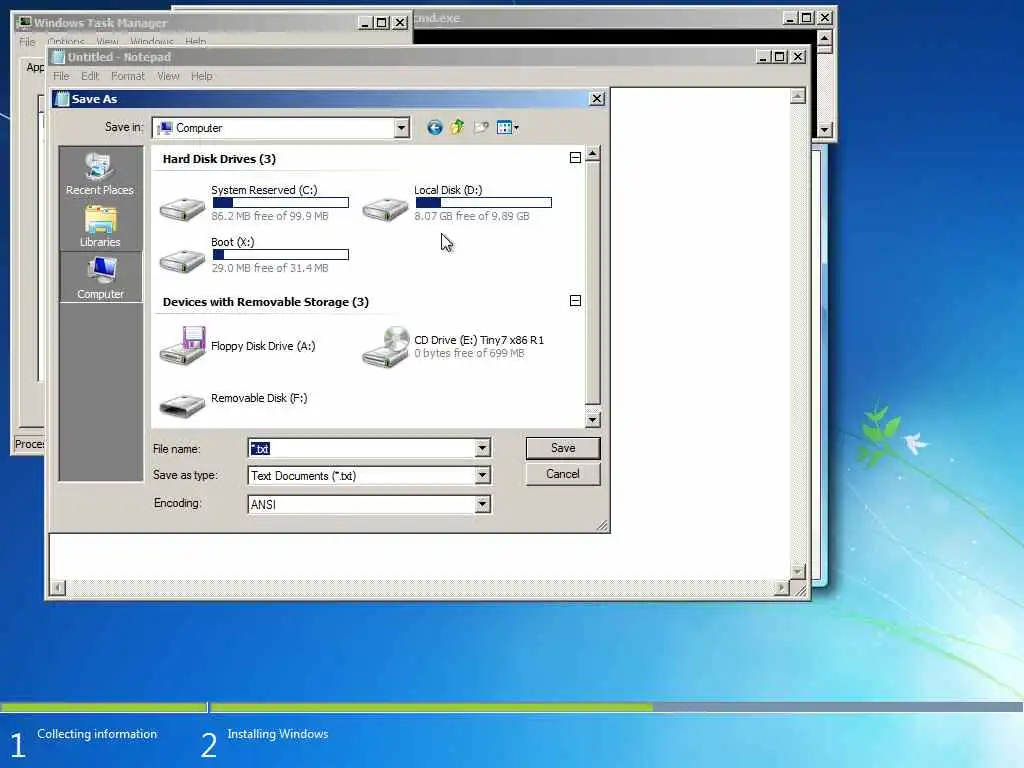Click 0 bytes free of 699 MB text
This screenshot has height=768, width=1024.
point(469,353)
